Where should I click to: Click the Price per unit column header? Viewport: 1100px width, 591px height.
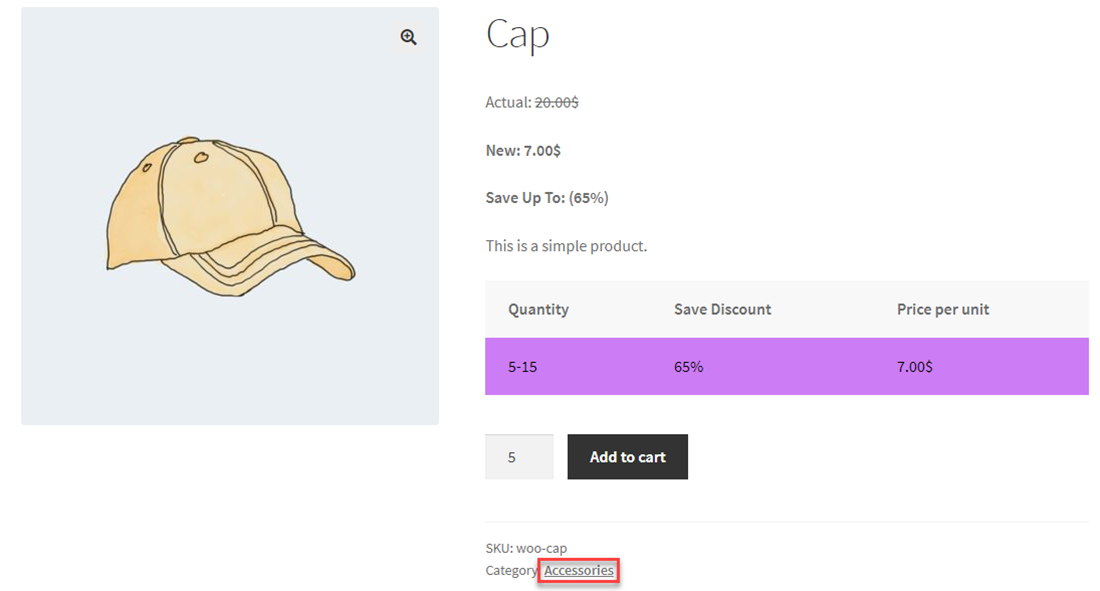(x=942, y=309)
